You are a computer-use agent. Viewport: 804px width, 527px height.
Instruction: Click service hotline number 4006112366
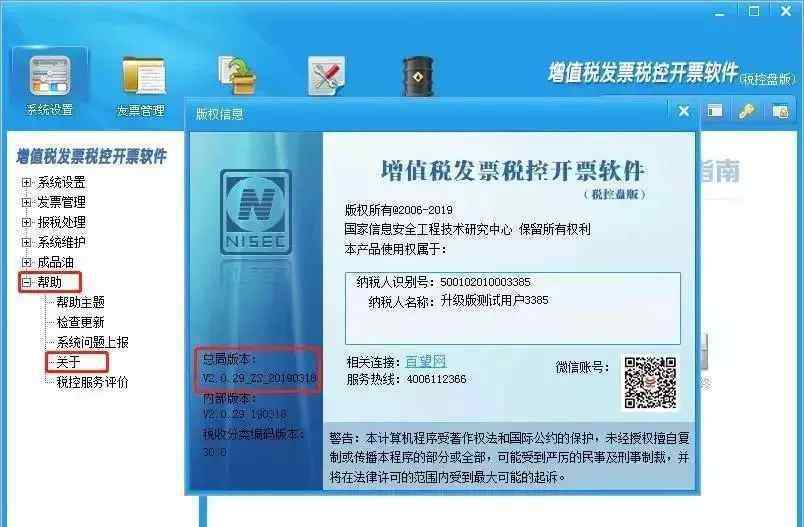436,379
